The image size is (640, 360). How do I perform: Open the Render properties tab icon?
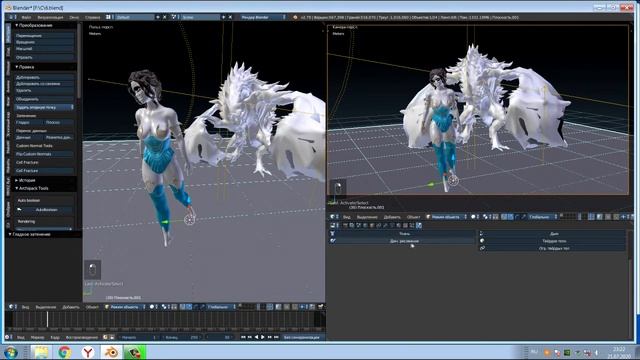(x=345, y=225)
